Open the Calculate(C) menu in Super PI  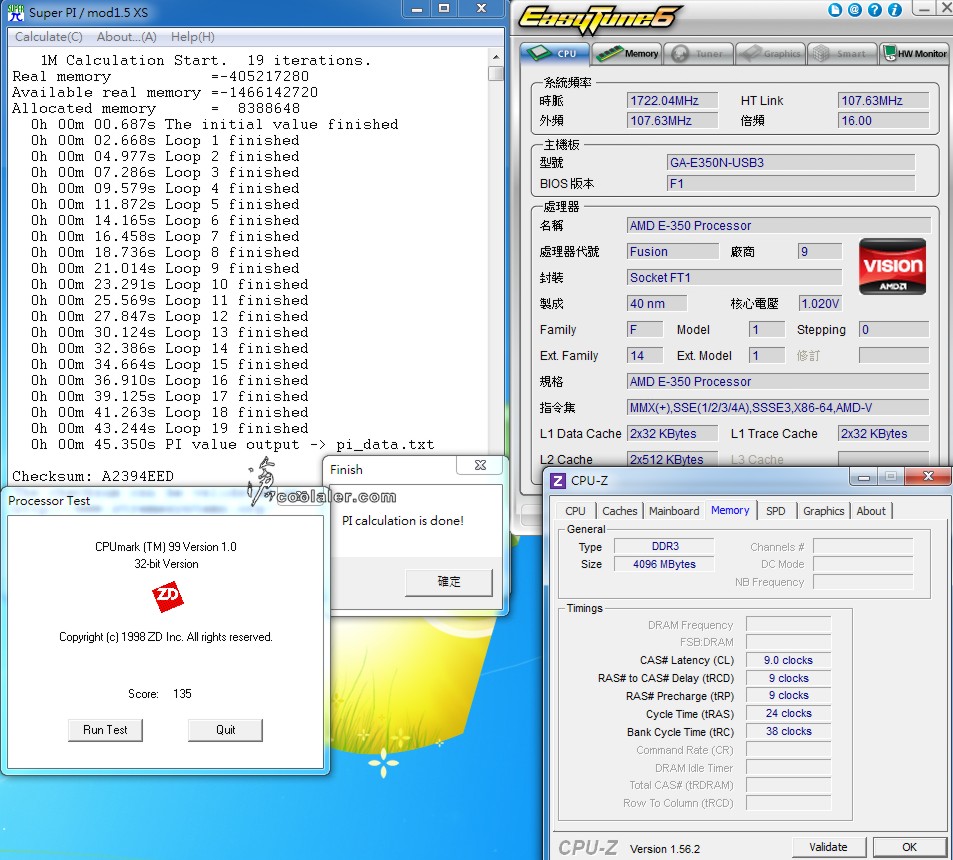click(49, 37)
